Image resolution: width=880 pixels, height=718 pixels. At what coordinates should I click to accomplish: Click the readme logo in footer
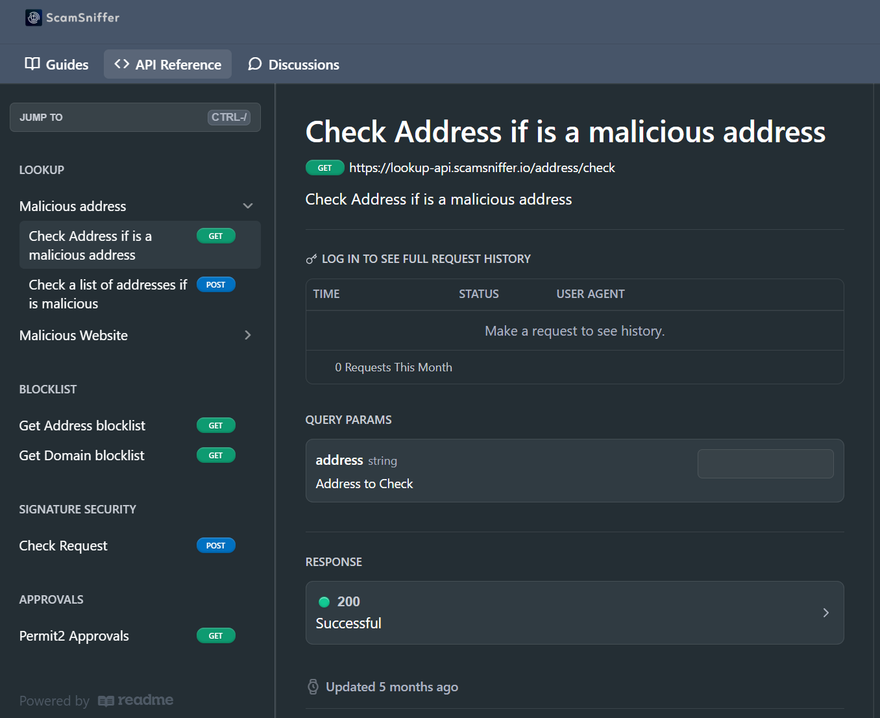[x=136, y=700]
